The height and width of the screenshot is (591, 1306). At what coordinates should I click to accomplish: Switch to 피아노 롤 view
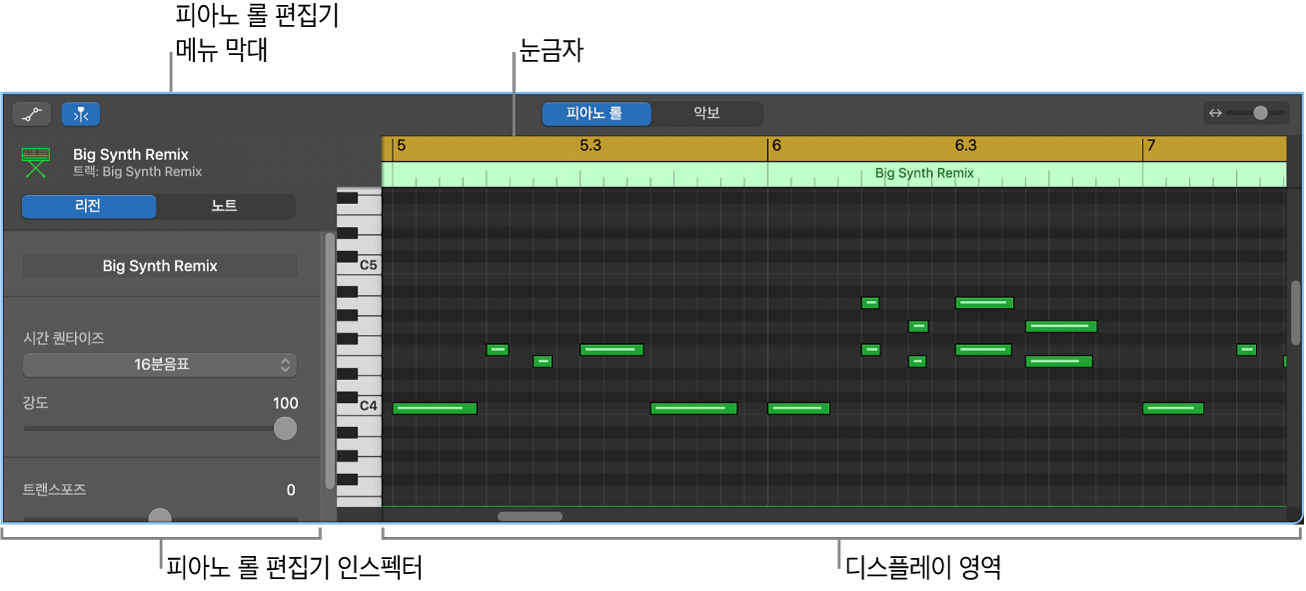[x=596, y=114]
